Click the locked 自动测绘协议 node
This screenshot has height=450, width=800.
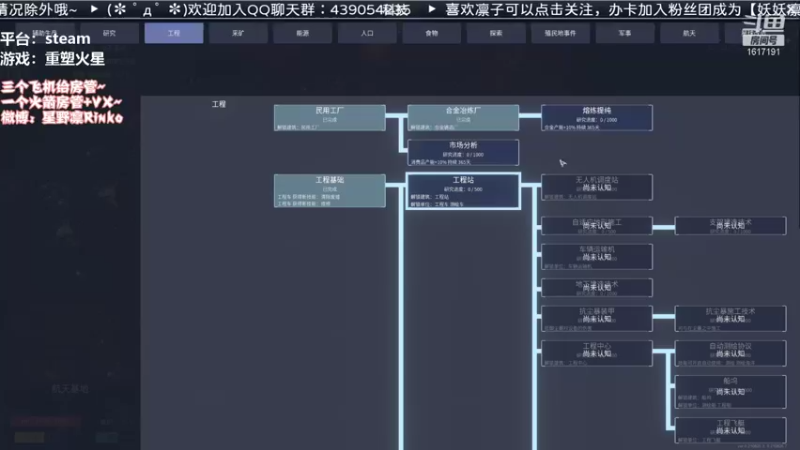click(x=731, y=354)
